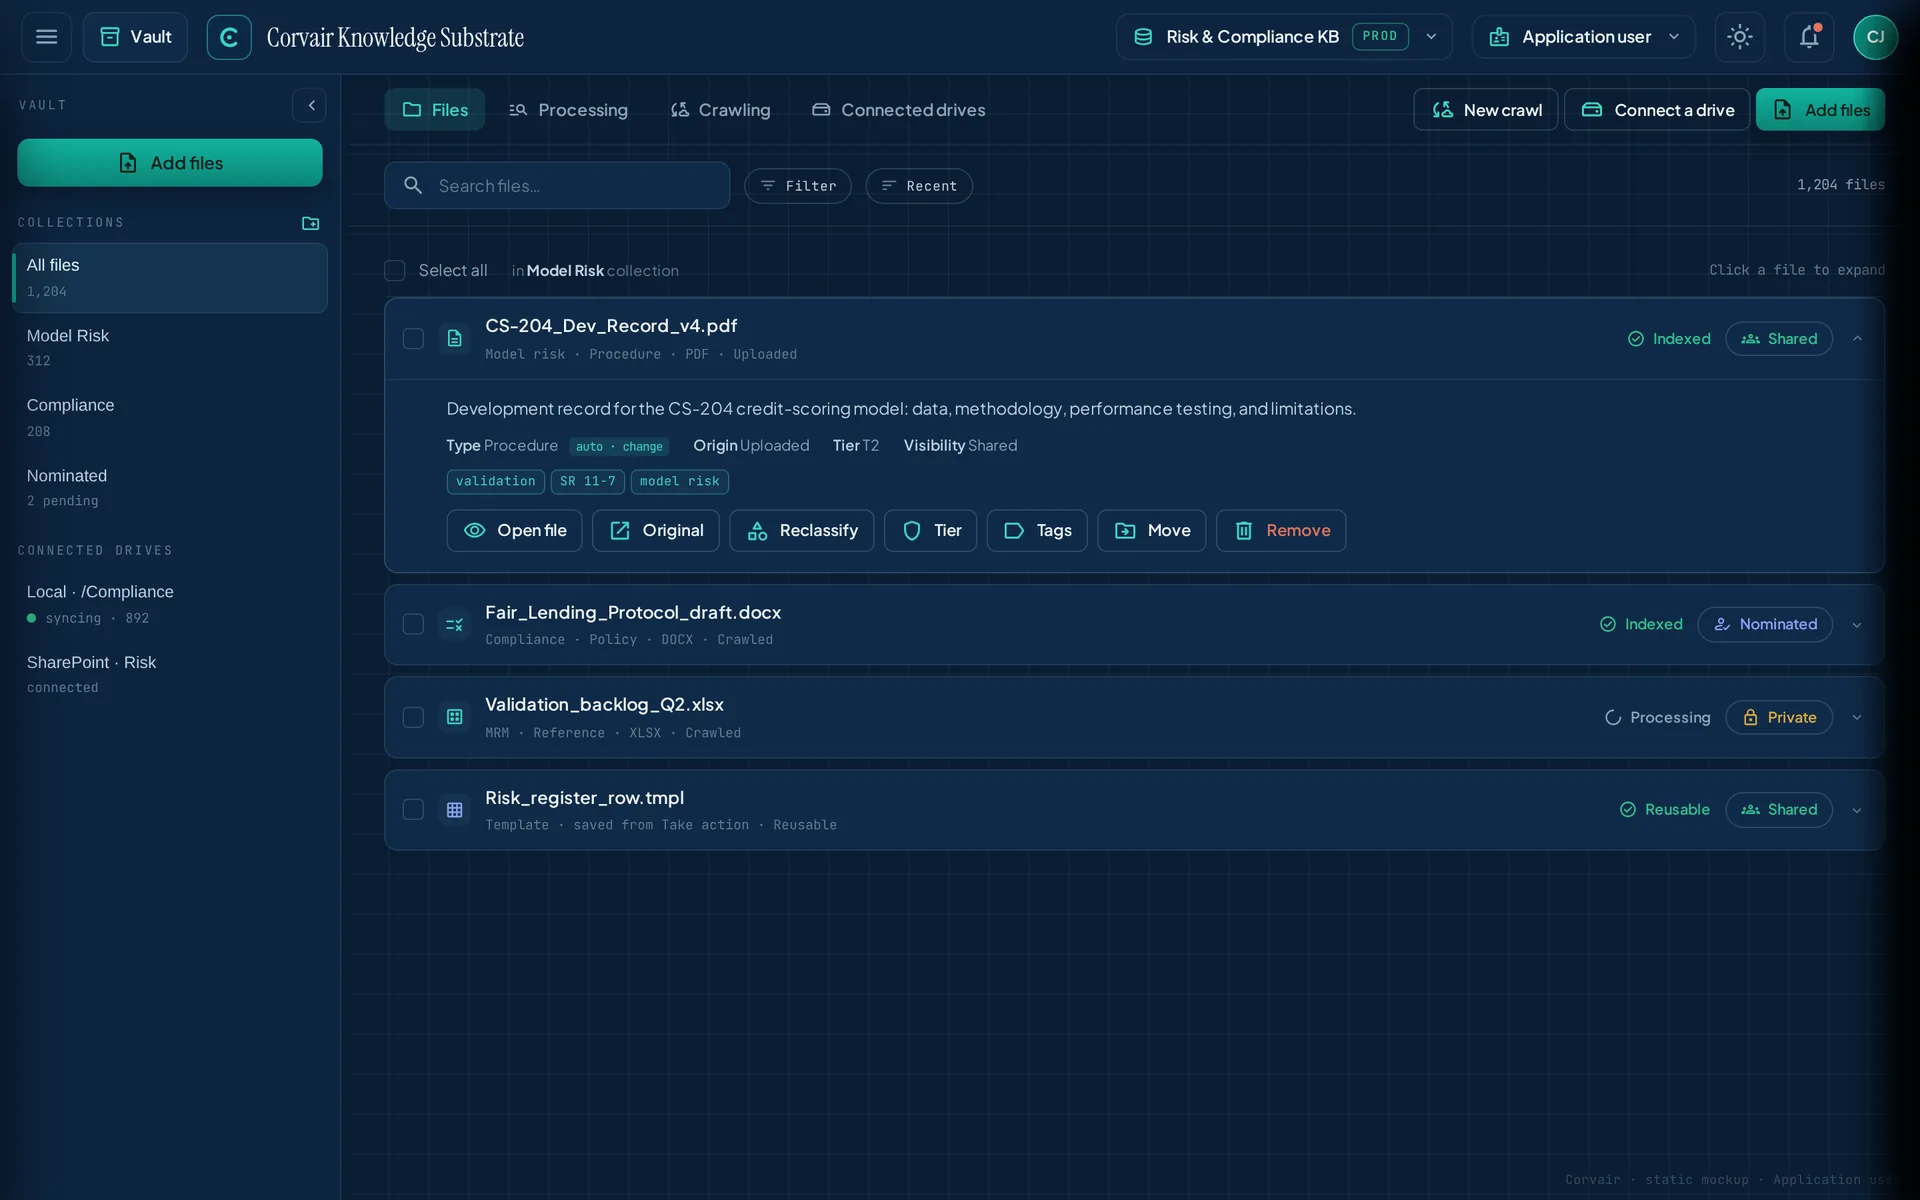Click Indexed status of Fair_Lending_Protocol
Viewport: 1920px width, 1200px height.
[x=1641, y=624]
